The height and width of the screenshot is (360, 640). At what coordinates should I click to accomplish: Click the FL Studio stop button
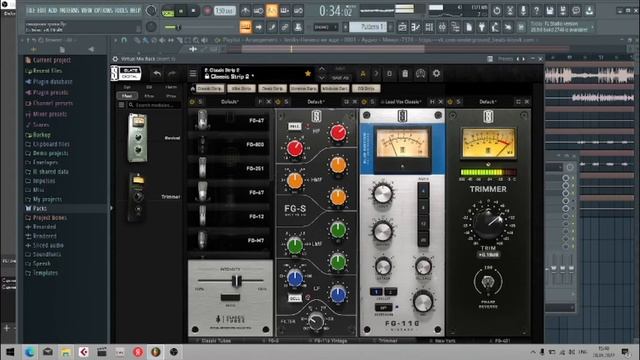click(x=193, y=11)
